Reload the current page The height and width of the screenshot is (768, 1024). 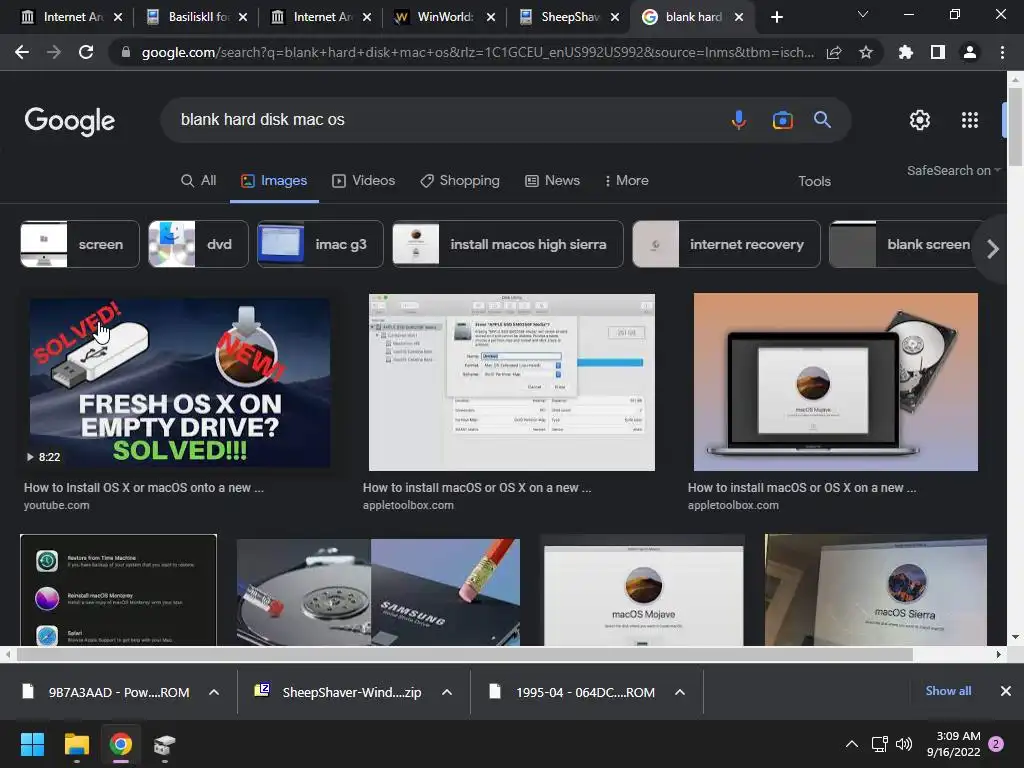(86, 52)
